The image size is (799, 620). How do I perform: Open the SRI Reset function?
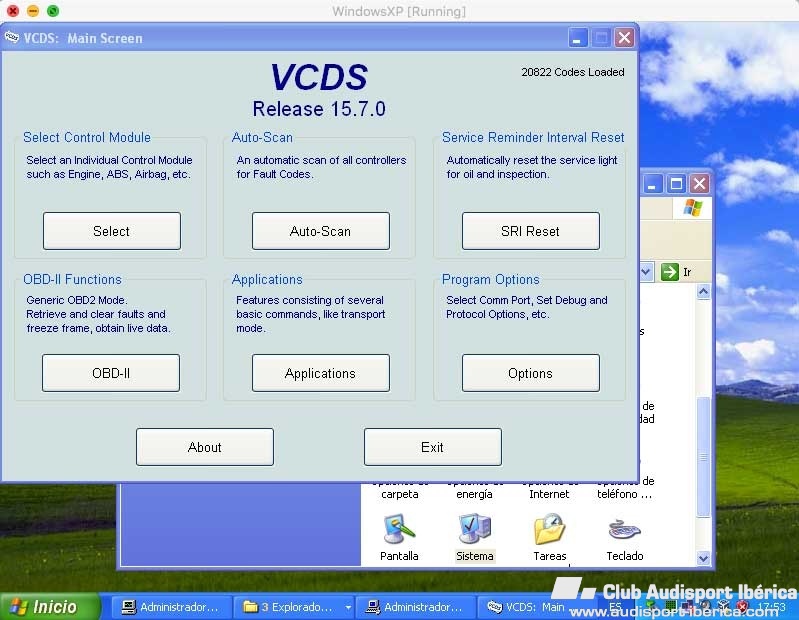click(530, 231)
